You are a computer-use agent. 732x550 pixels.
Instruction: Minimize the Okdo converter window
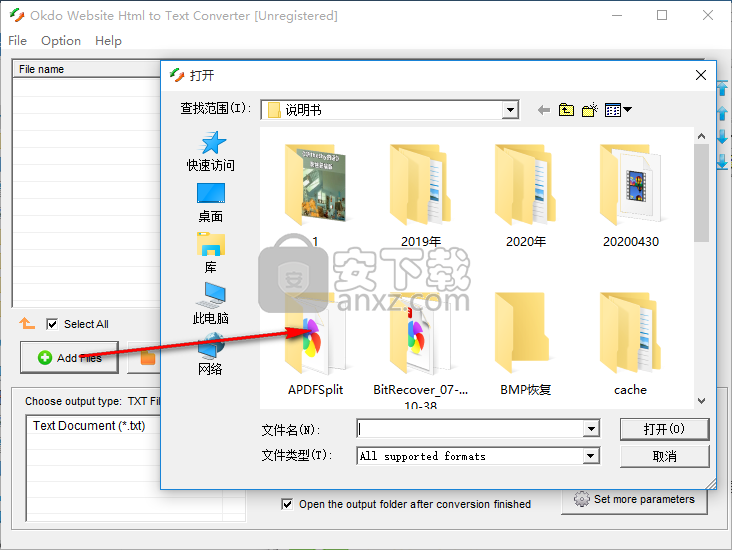[x=617, y=15]
